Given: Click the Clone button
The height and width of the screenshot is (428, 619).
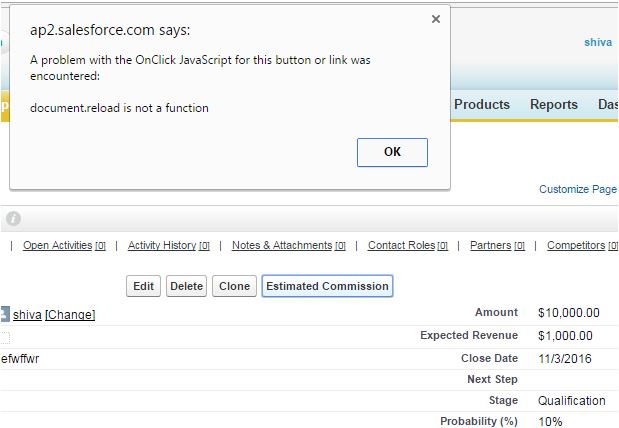Looking at the screenshot, I should pos(234,286).
